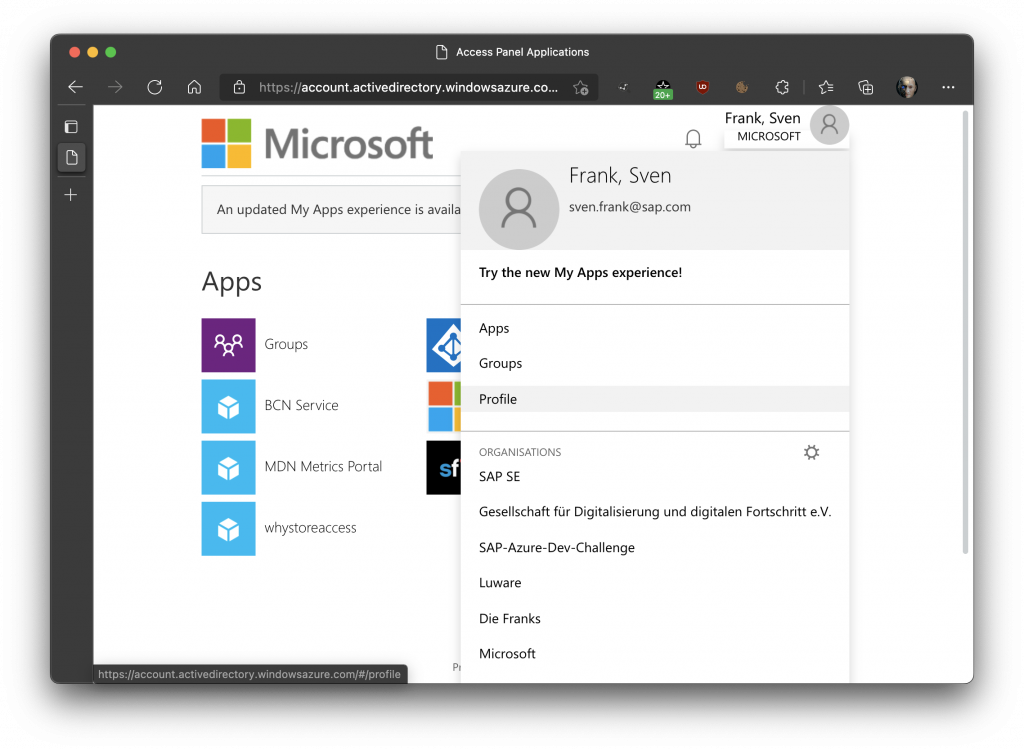Image resolution: width=1024 pixels, height=750 pixels.
Task: Open browser Settings and more menu
Action: [x=948, y=87]
